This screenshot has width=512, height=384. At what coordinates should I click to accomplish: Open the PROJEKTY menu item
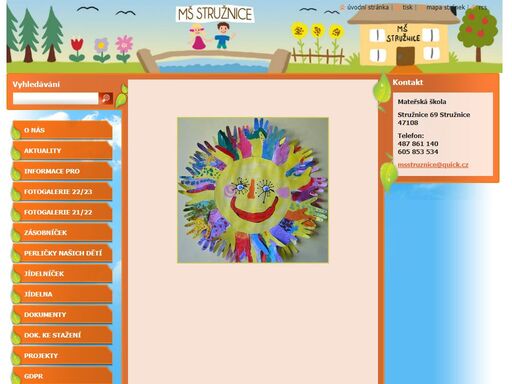coord(62,356)
